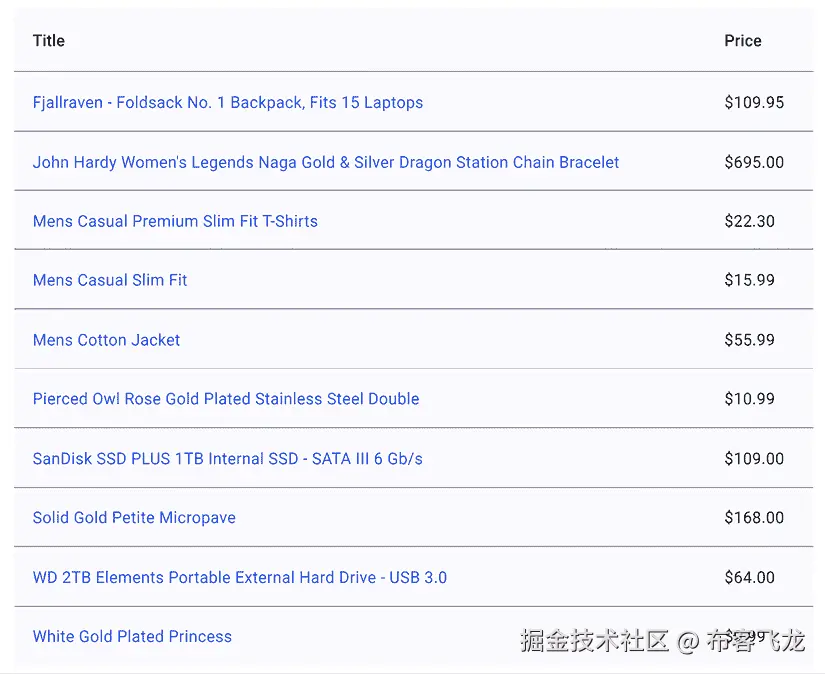
Task: Click the Solid Gold Petite Micropave link
Action: tap(134, 518)
